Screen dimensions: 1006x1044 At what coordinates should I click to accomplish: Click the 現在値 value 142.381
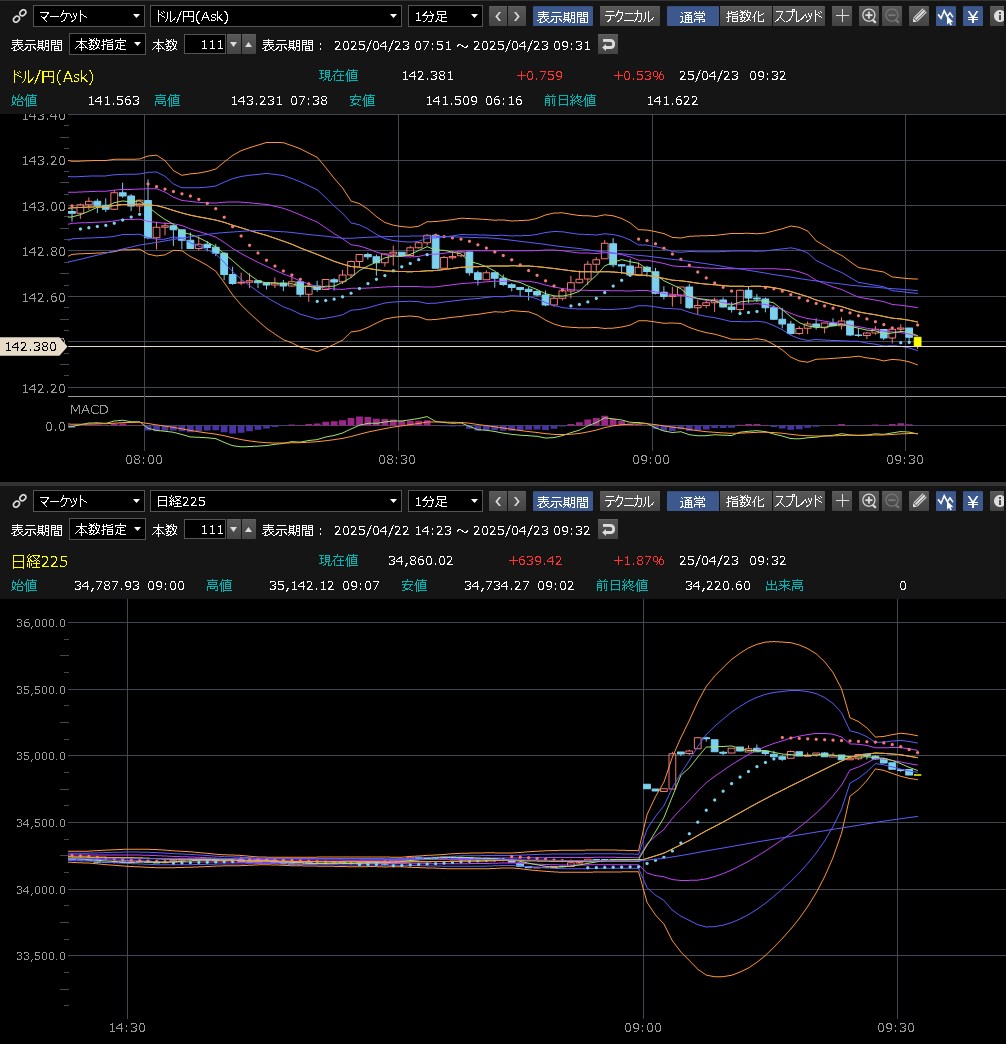[x=427, y=75]
